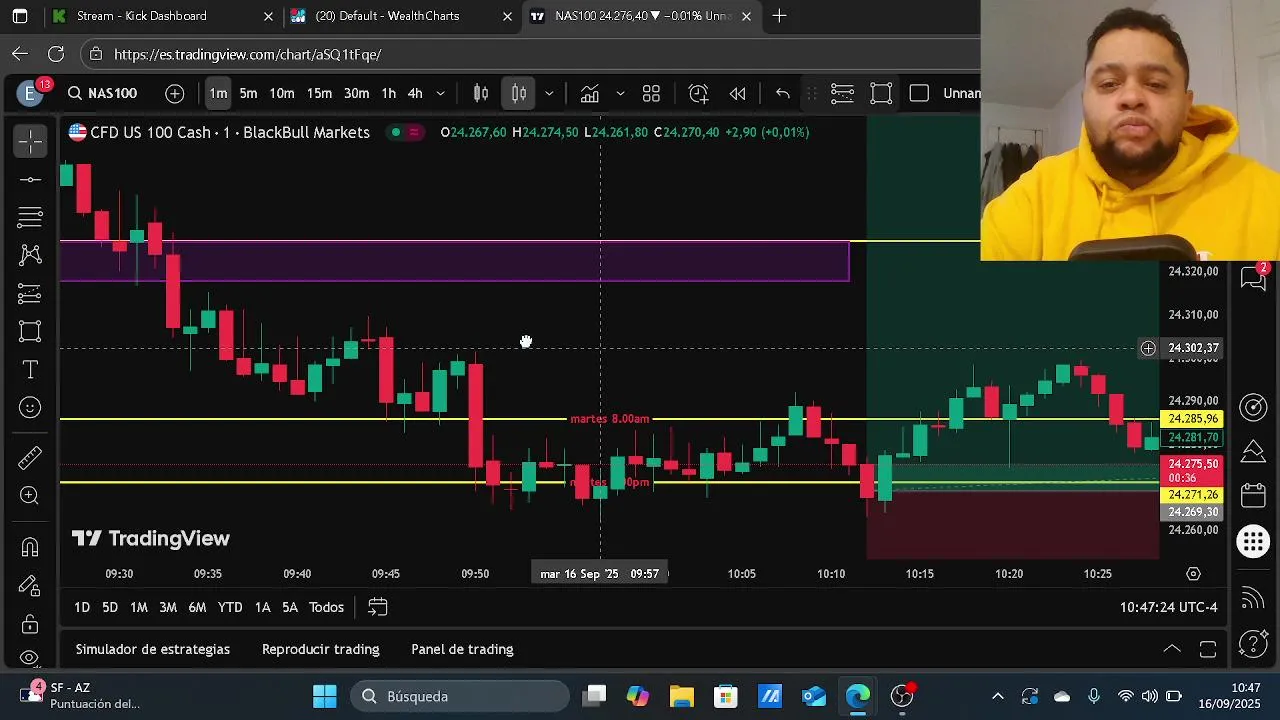Image resolution: width=1280 pixels, height=720 pixels.
Task: Open the calendar panel in right sidebar
Action: coord(1253,496)
